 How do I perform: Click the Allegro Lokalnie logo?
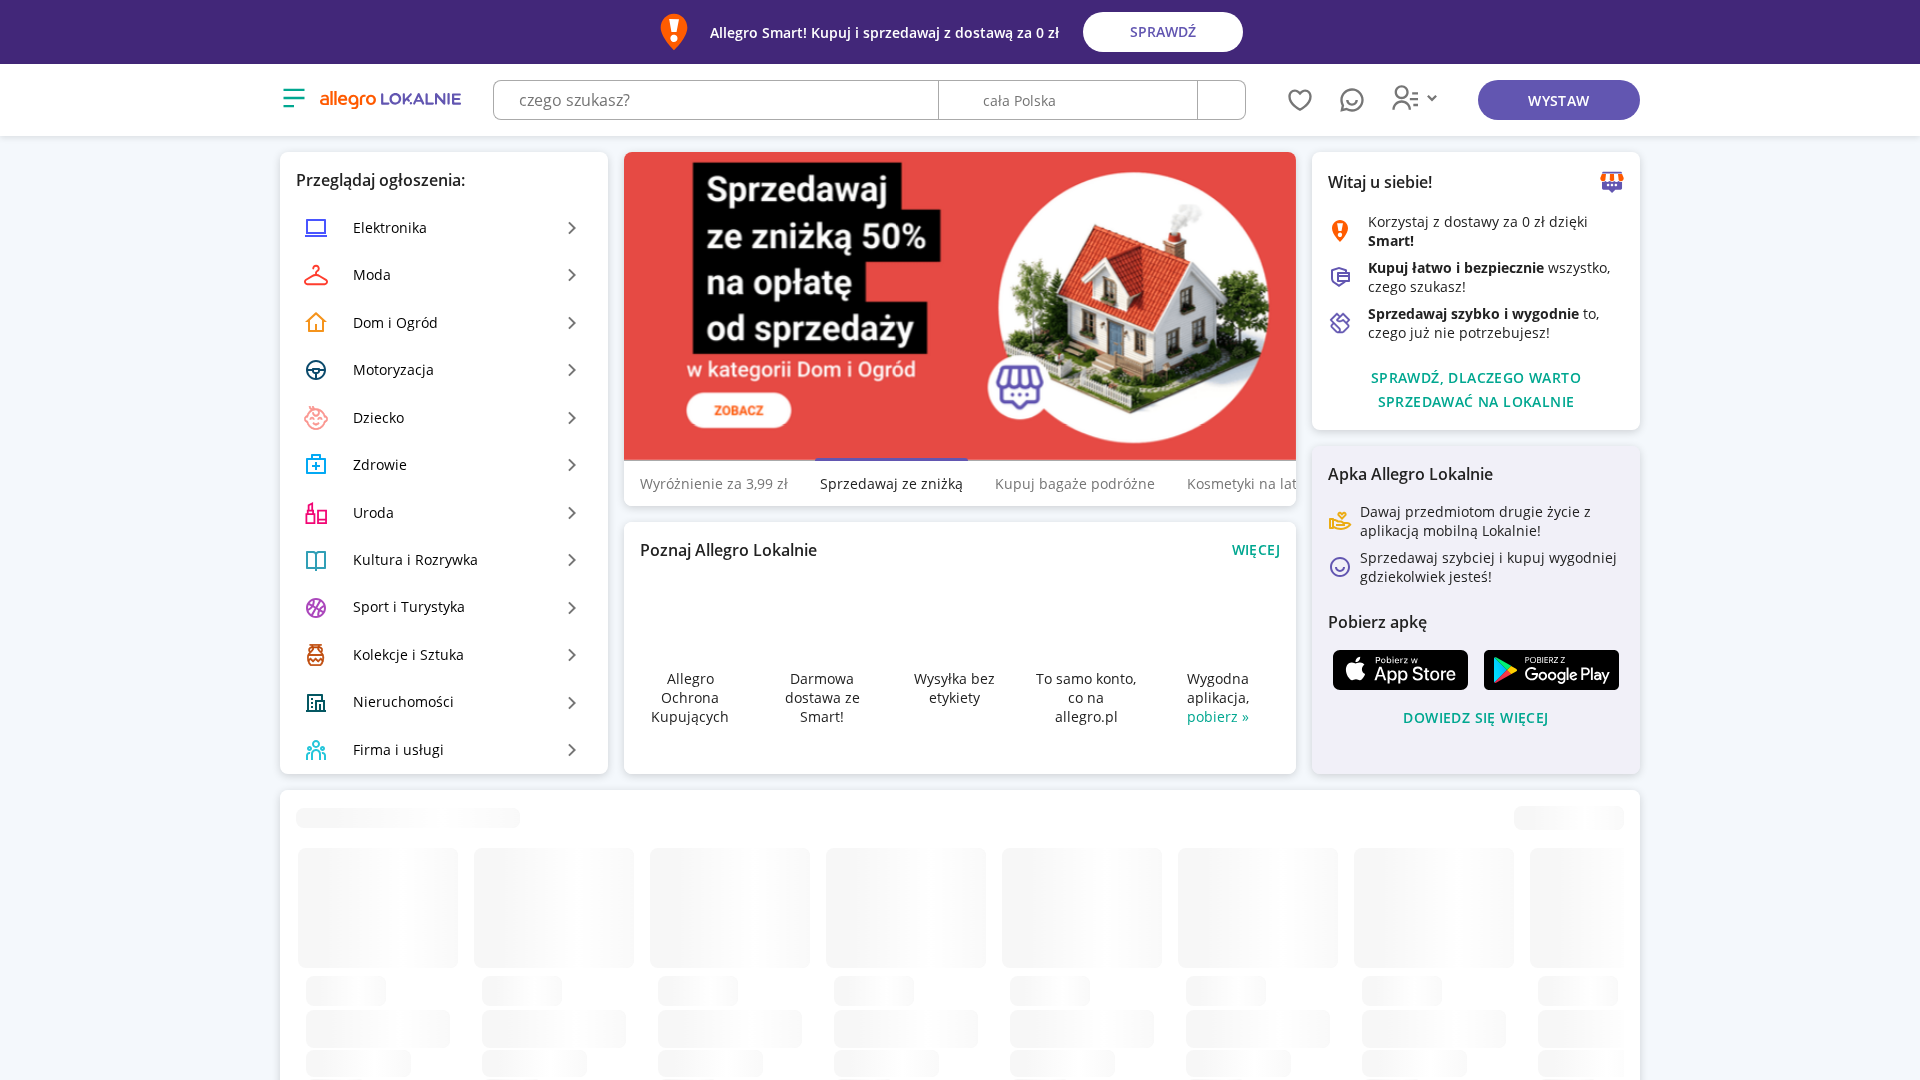coord(390,99)
